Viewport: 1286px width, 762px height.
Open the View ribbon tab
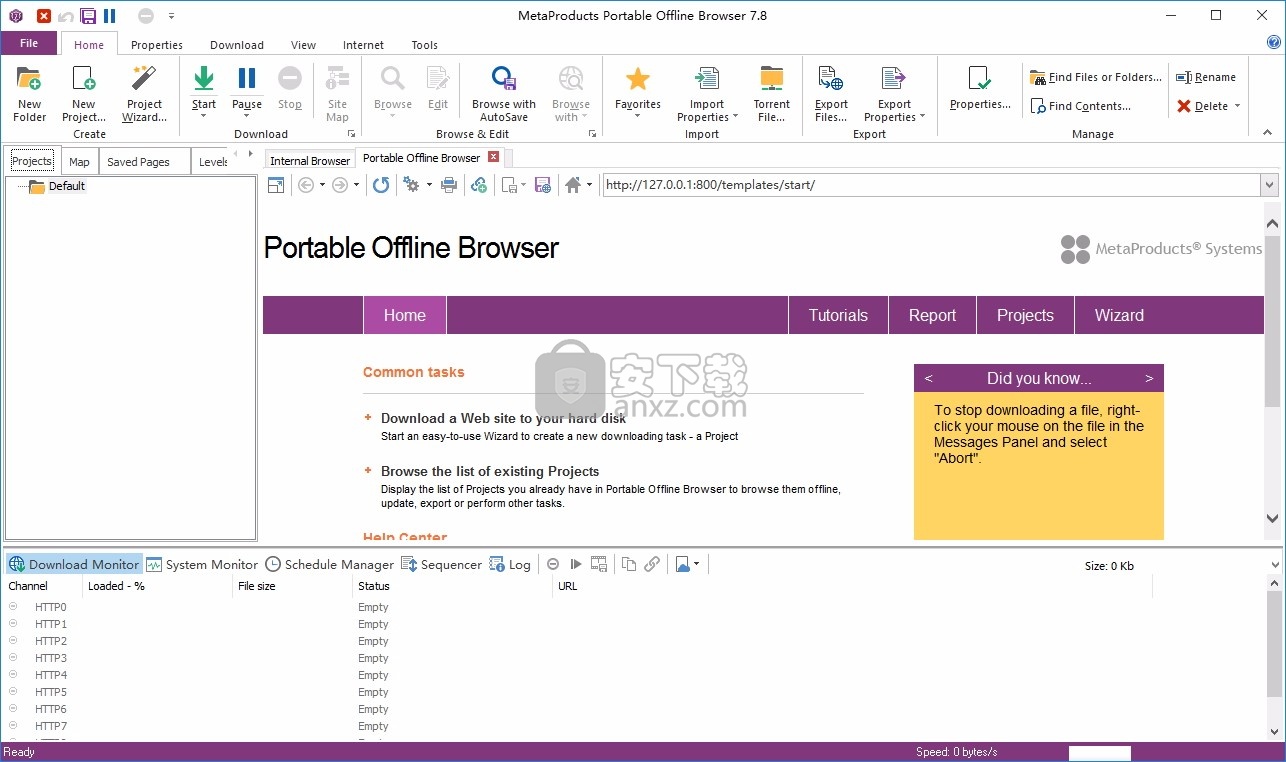(x=303, y=45)
